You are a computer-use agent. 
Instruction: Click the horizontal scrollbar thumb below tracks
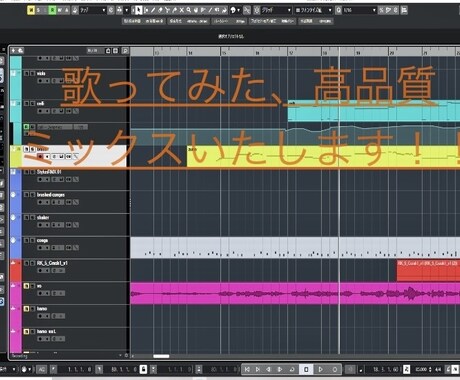pos(161,356)
